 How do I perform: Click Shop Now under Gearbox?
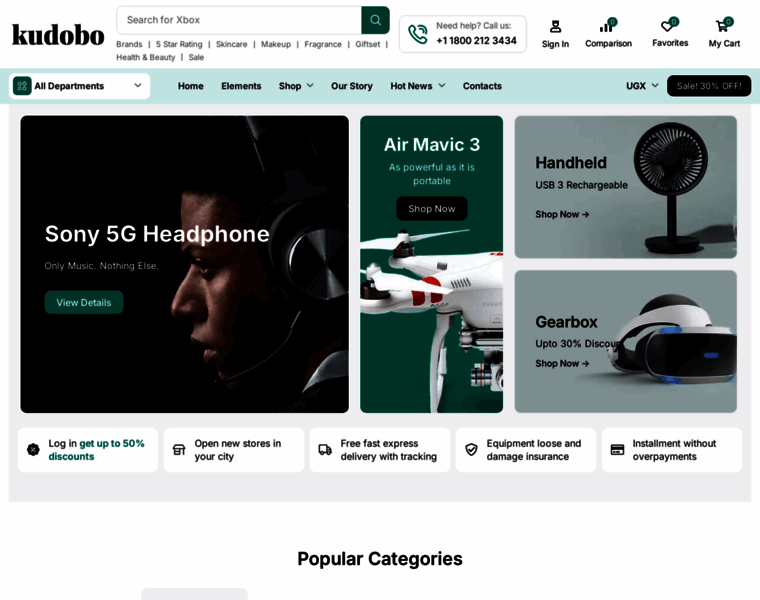(x=562, y=363)
